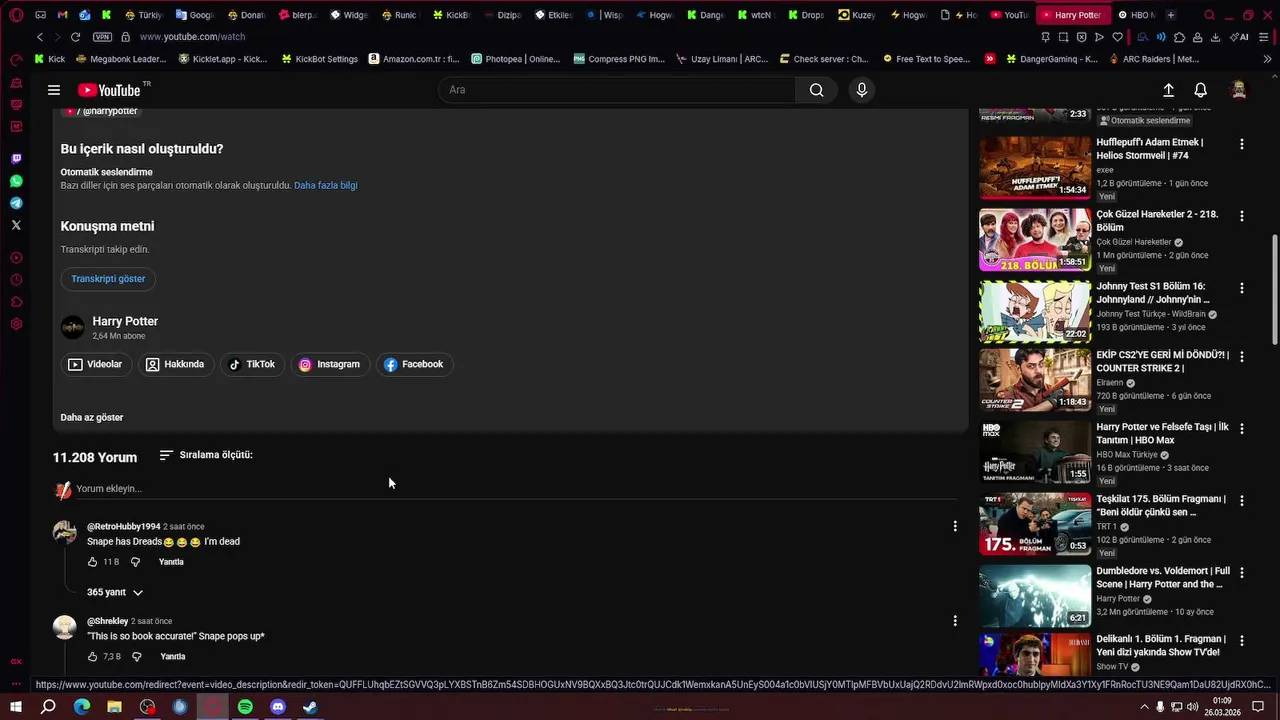The width and height of the screenshot is (1280, 720).
Task: Expand the 365 yanıt replies
Action: point(115,592)
